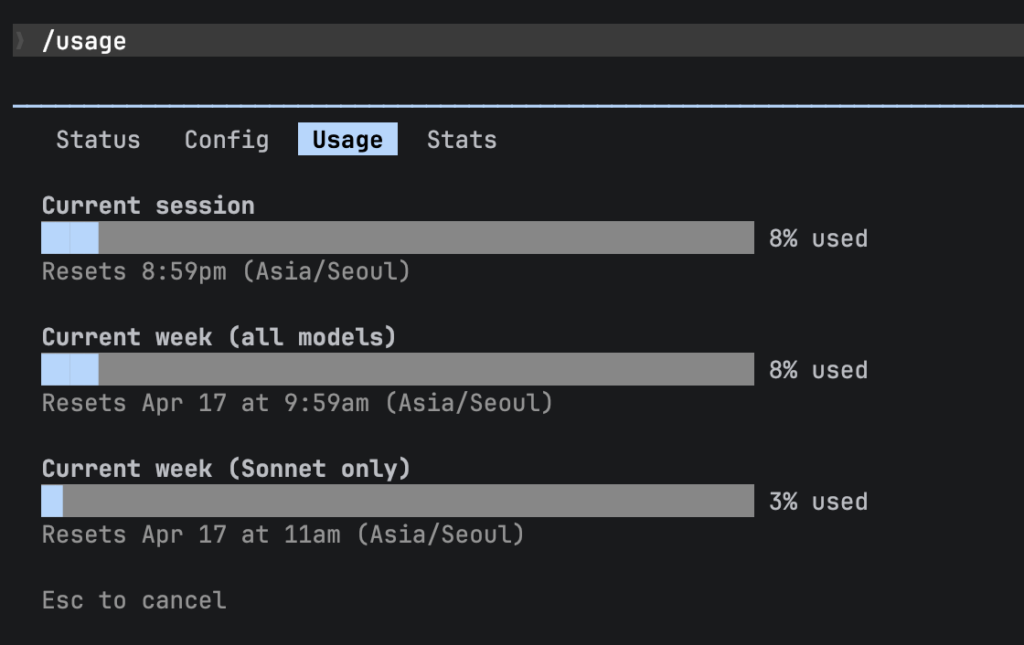
Task: Switch to the Status tab
Action: (x=98, y=140)
